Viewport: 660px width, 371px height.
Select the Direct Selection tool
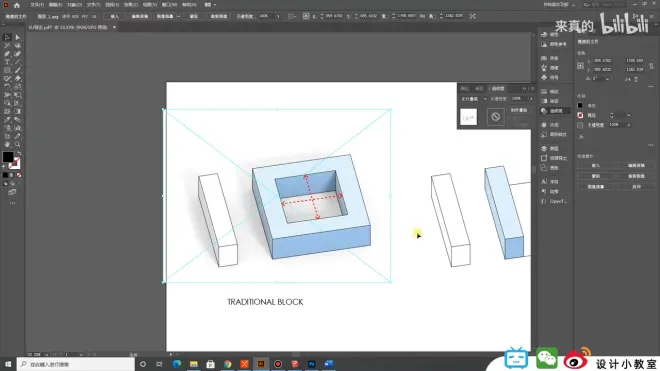click(18, 37)
